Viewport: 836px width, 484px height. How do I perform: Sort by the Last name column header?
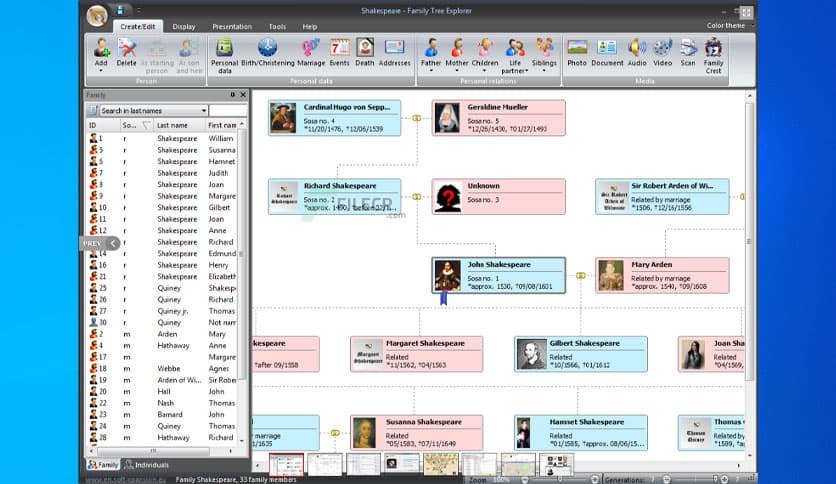(179, 125)
